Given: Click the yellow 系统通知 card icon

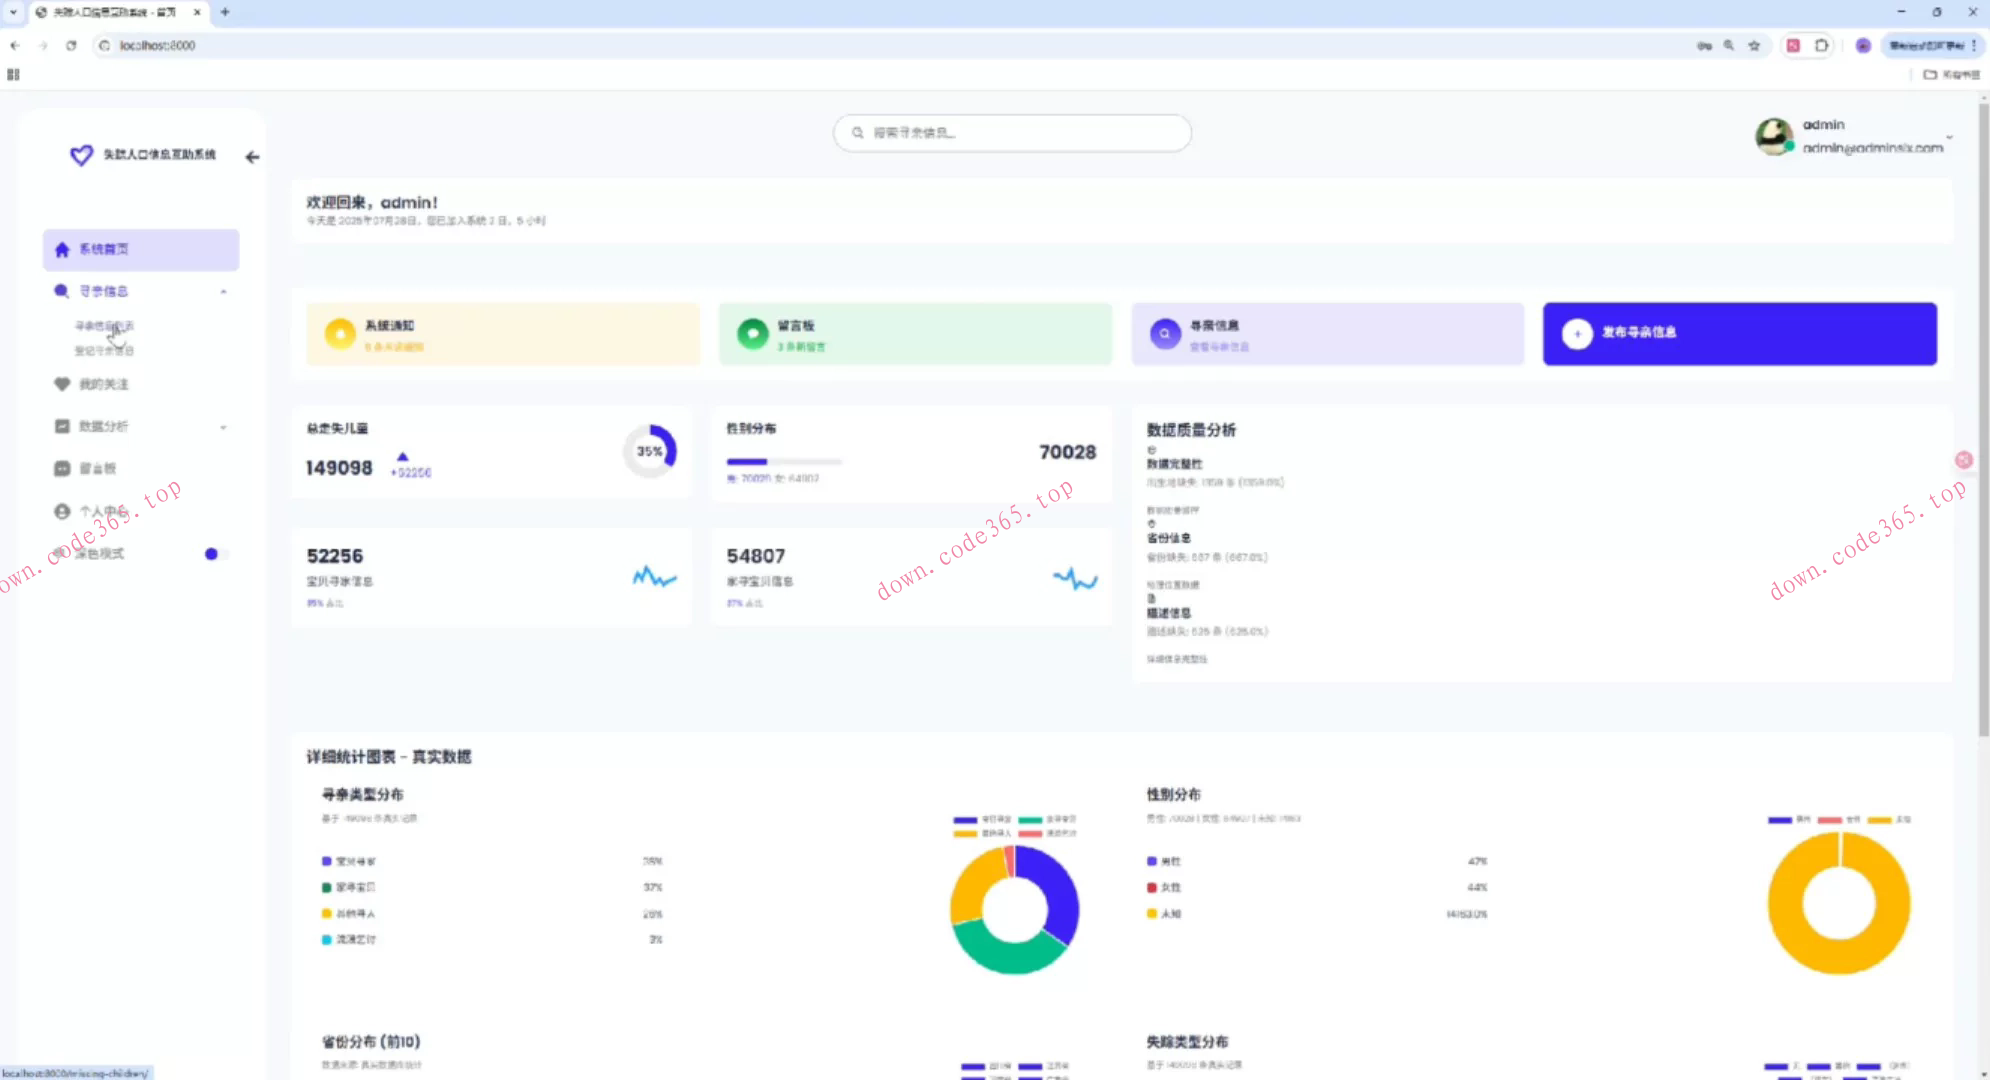Looking at the screenshot, I should [x=340, y=334].
